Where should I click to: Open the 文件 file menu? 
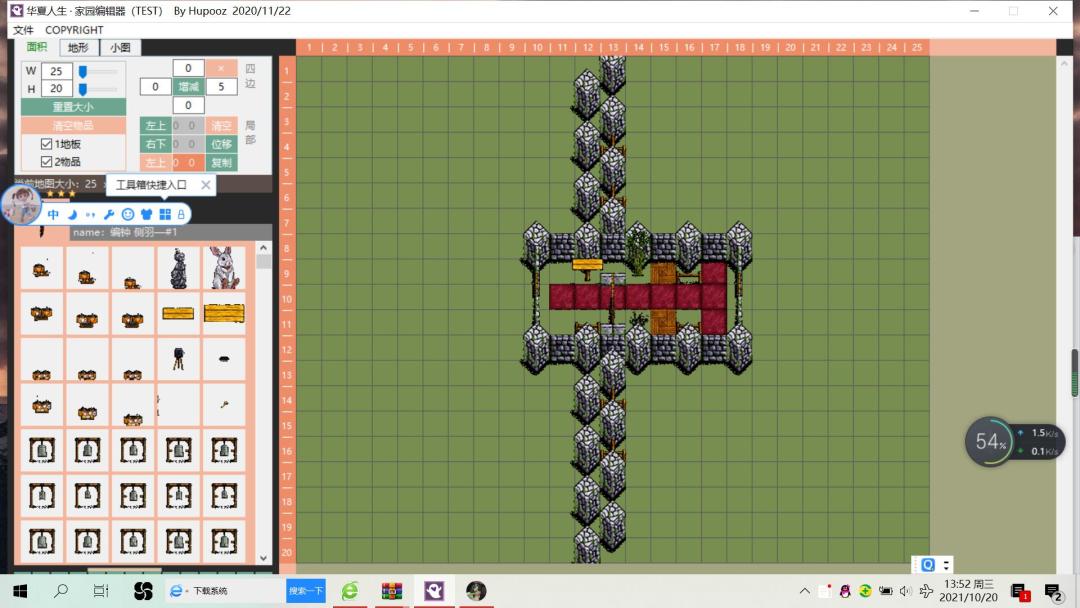coord(23,30)
